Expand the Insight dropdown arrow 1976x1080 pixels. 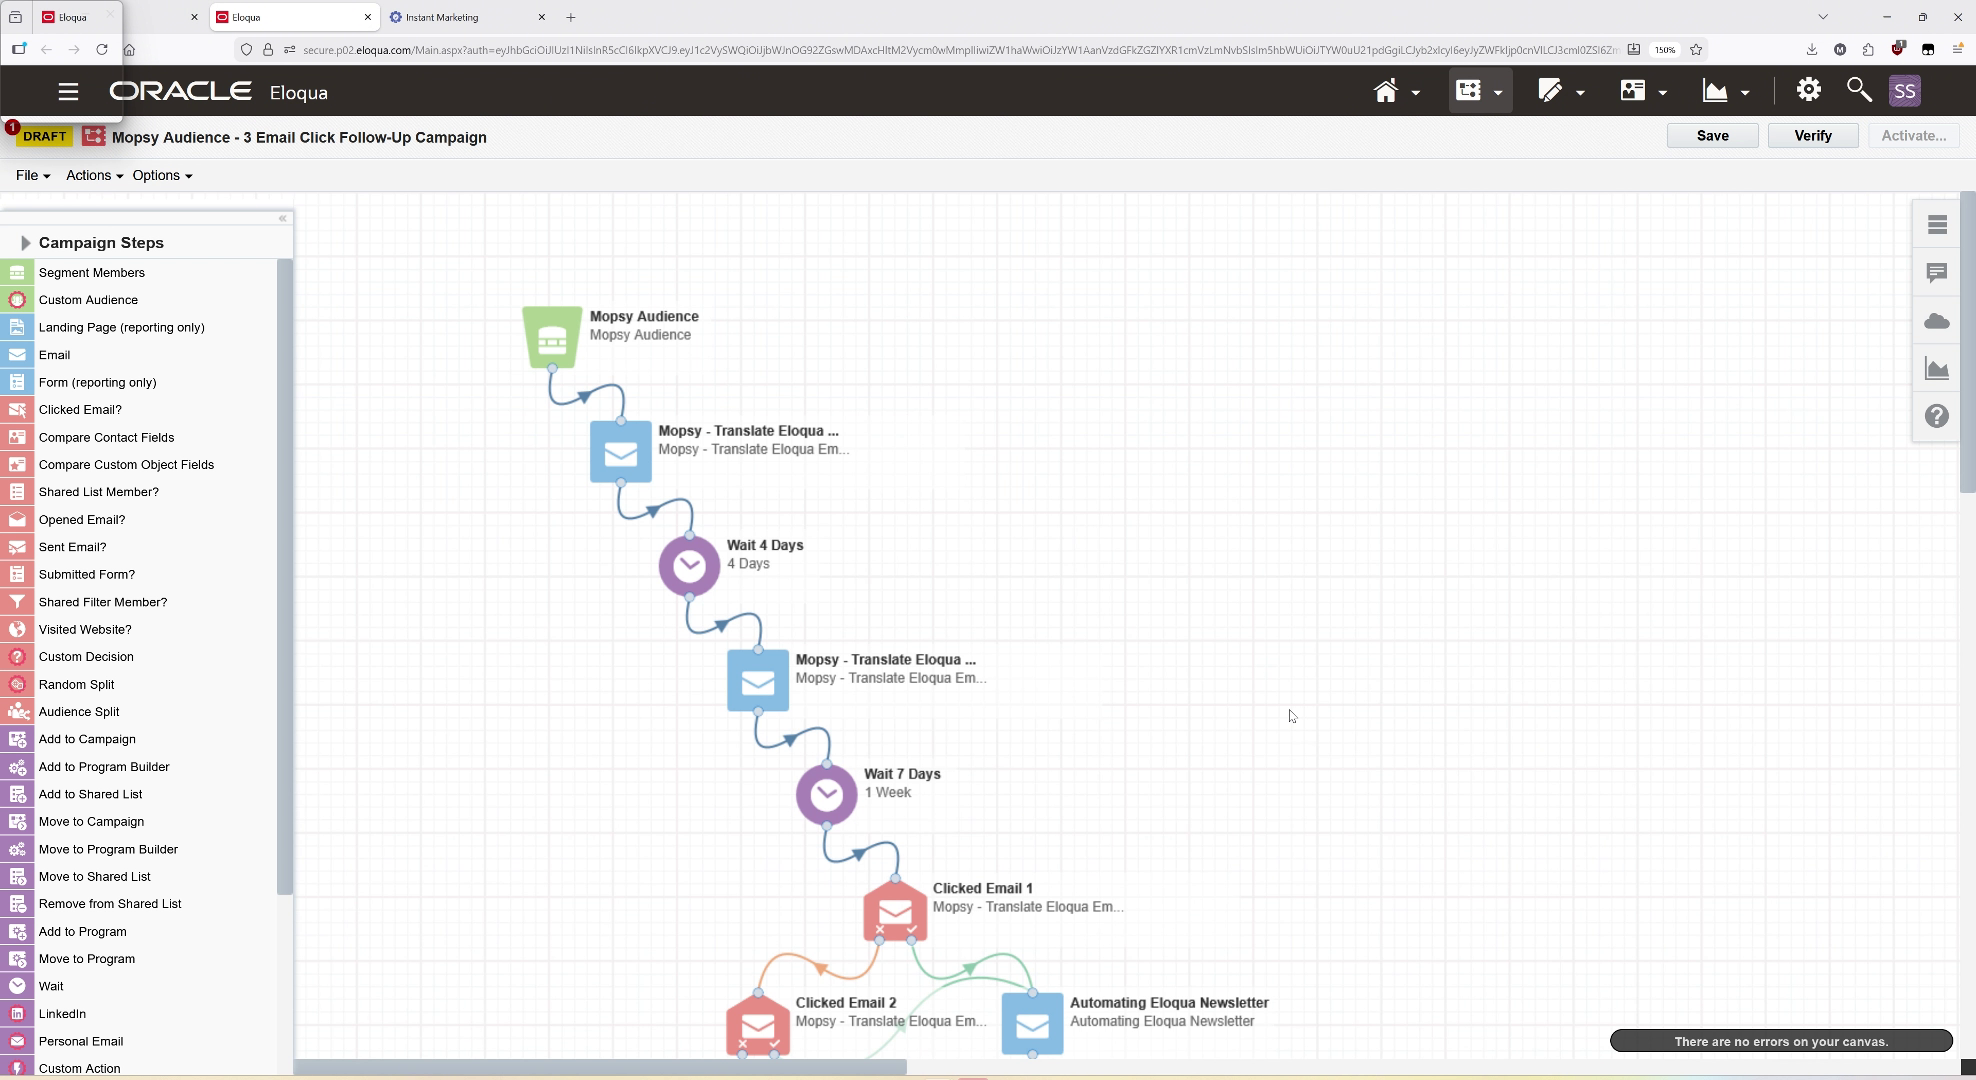[1745, 93]
